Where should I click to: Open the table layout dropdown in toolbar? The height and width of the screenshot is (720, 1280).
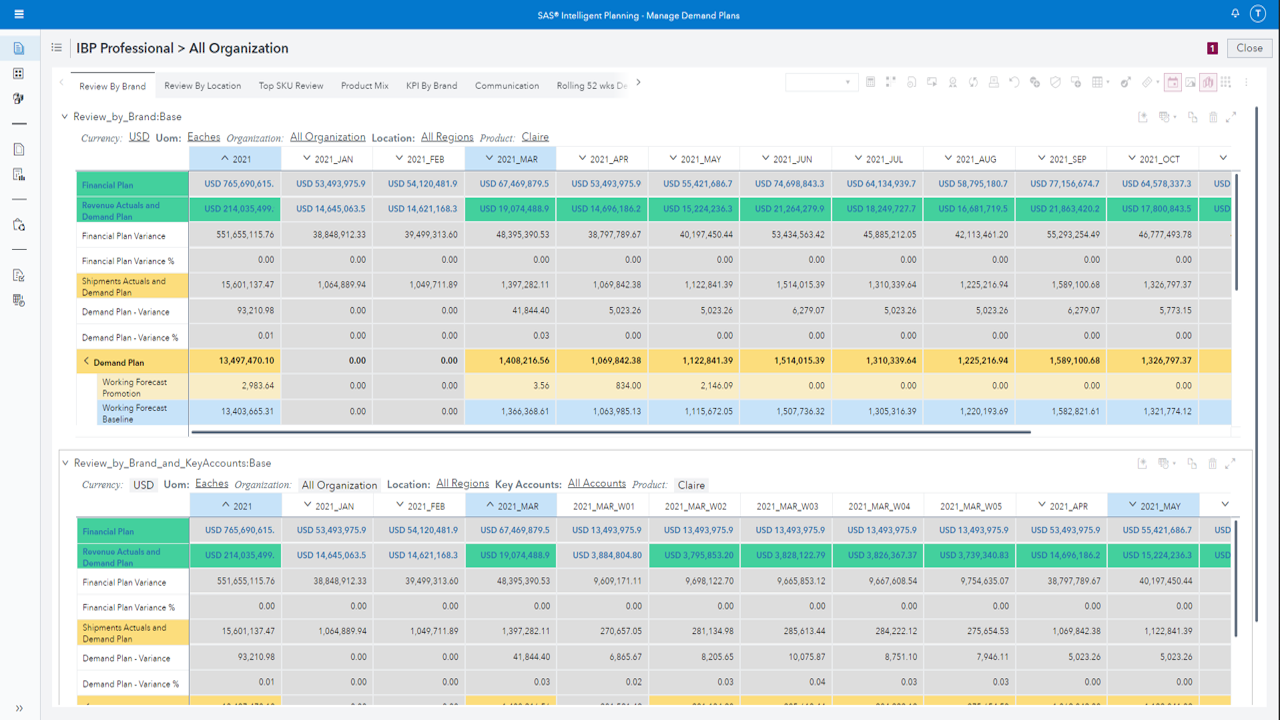pos(1100,83)
